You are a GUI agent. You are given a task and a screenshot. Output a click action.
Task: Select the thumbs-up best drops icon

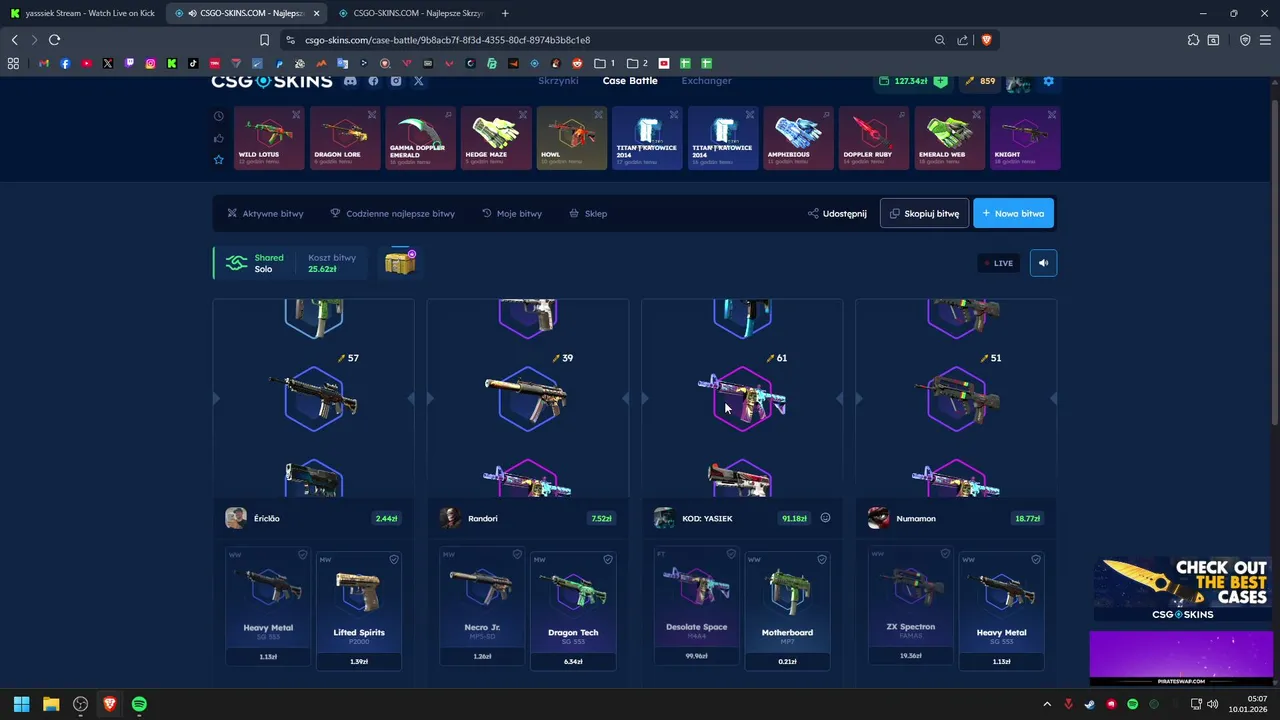click(218, 138)
